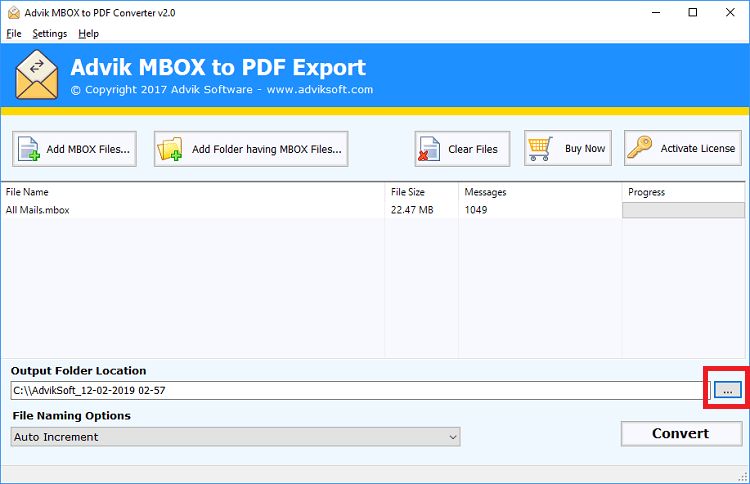Click the progress bar for All Mails.mbox
Screen dimensions: 750x484
pos(683,210)
